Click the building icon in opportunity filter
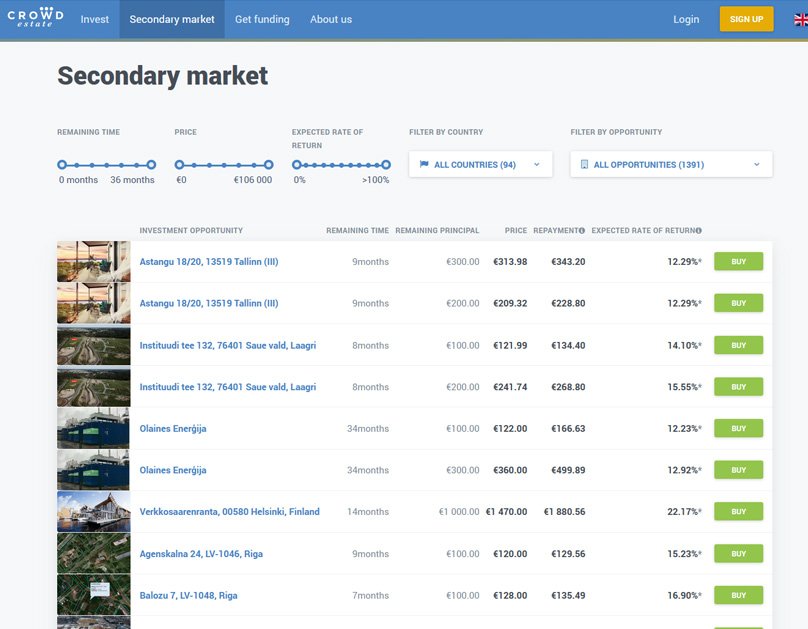 coord(585,165)
